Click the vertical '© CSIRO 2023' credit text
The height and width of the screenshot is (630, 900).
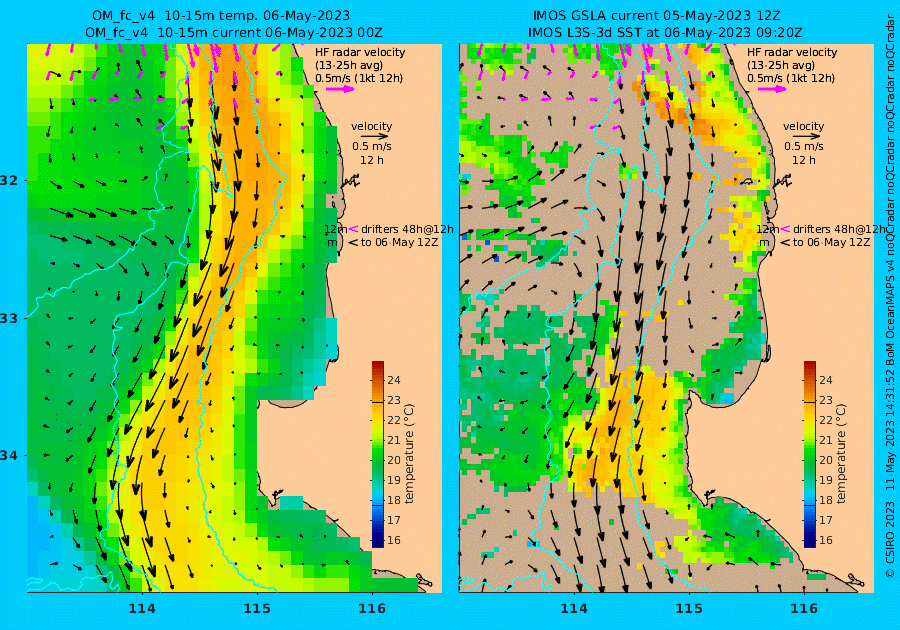tap(890, 539)
